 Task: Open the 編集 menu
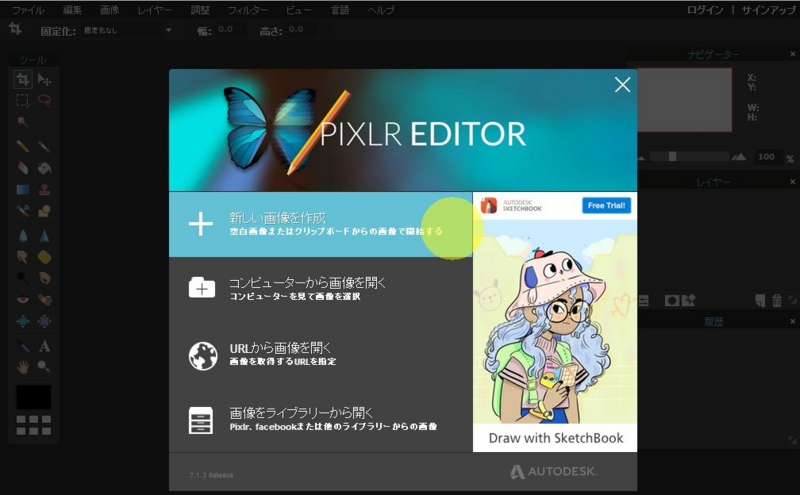pyautogui.click(x=72, y=10)
